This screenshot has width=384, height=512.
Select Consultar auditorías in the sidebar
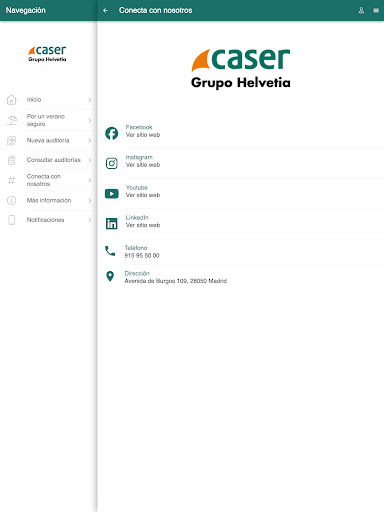[x=49, y=160]
